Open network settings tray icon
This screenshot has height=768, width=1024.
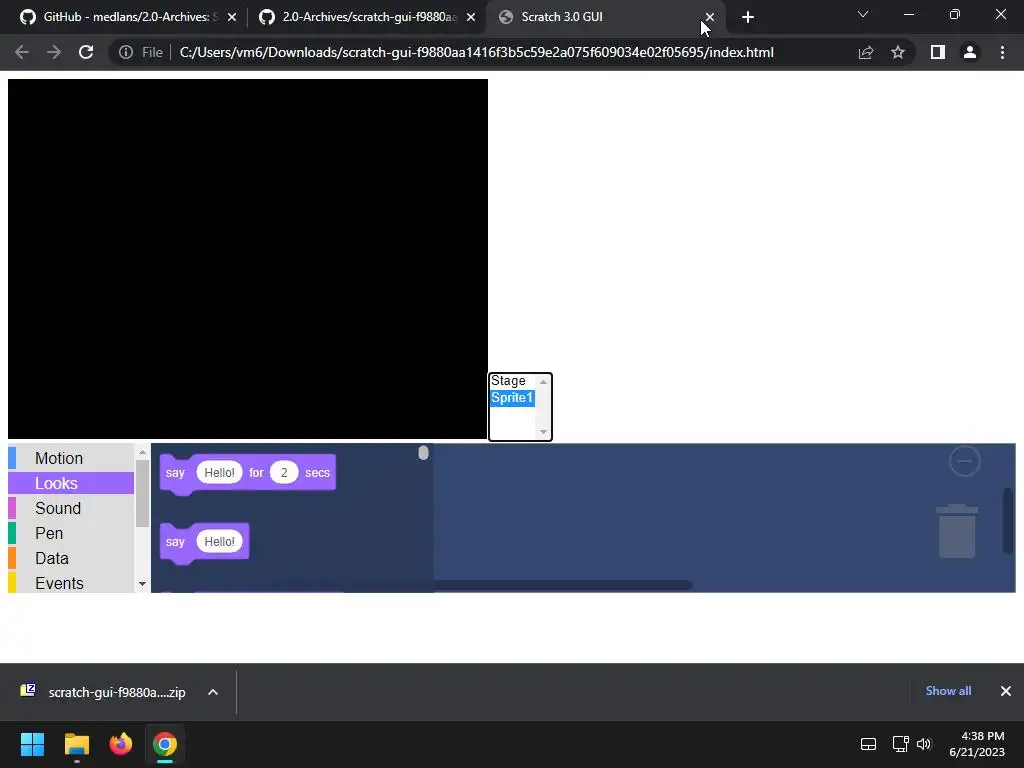901,744
